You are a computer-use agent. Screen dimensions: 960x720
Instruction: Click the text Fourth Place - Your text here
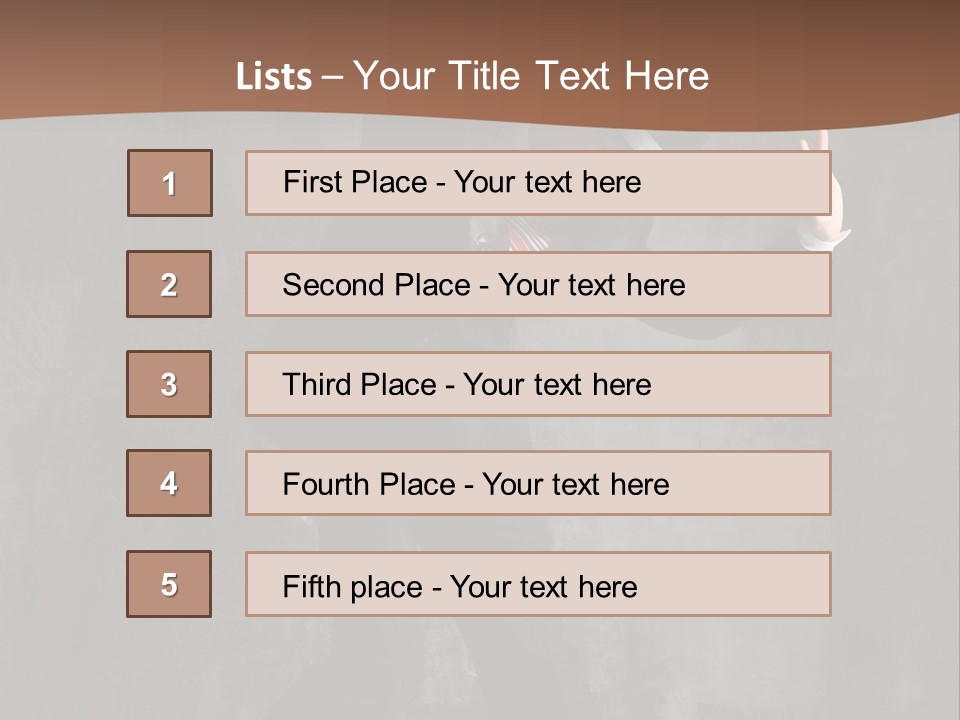476,484
